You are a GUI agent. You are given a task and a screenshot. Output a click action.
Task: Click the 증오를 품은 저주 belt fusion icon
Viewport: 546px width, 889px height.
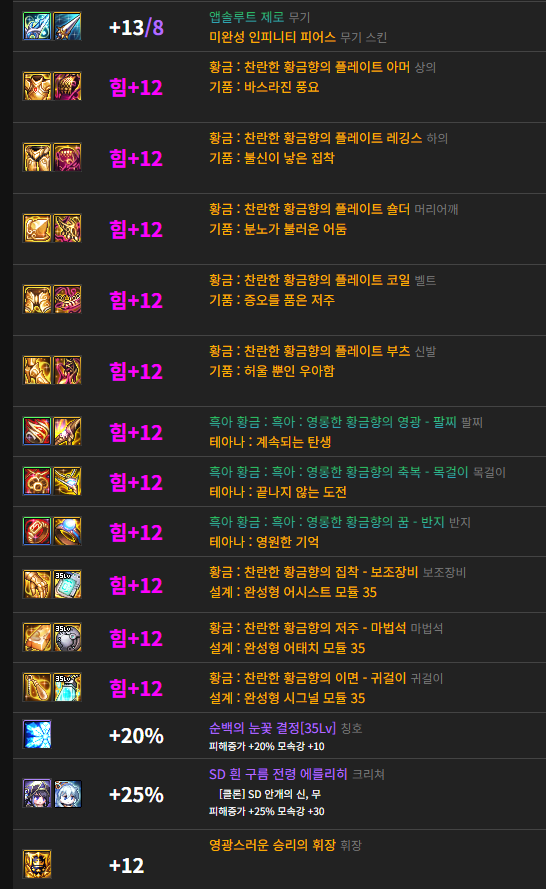click(x=67, y=299)
